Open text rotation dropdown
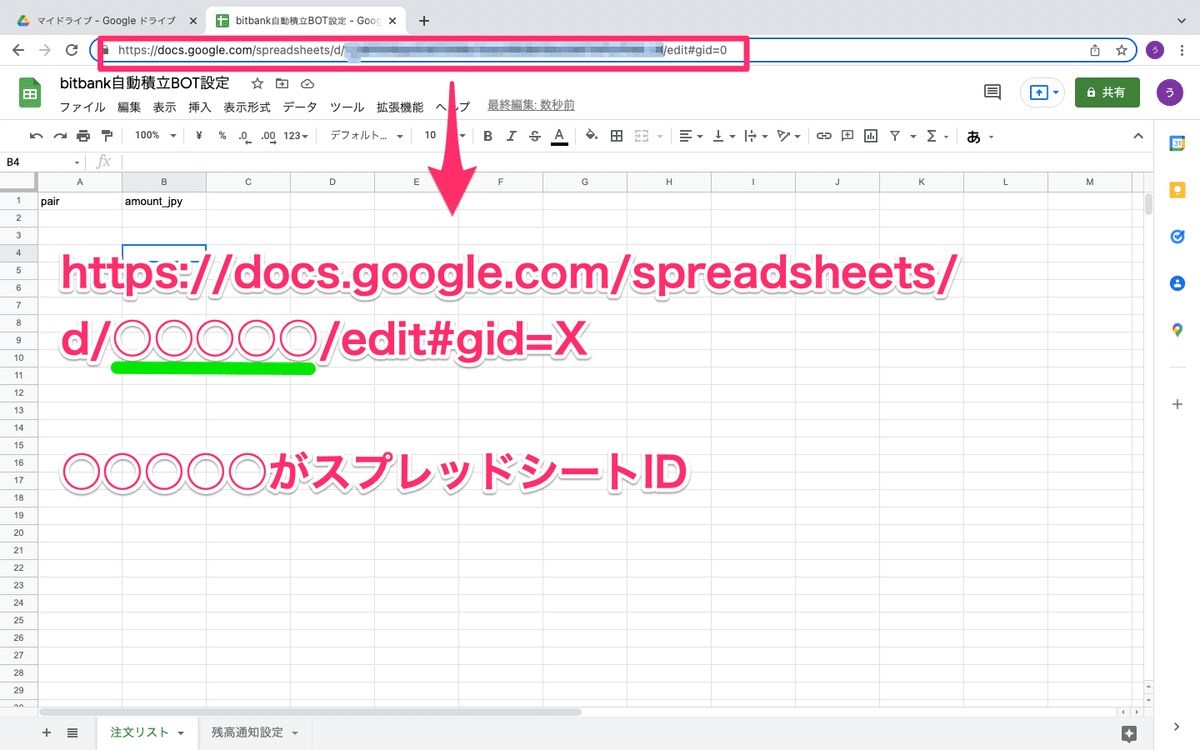Screen dimensions: 1200x750 [x=790, y=136]
